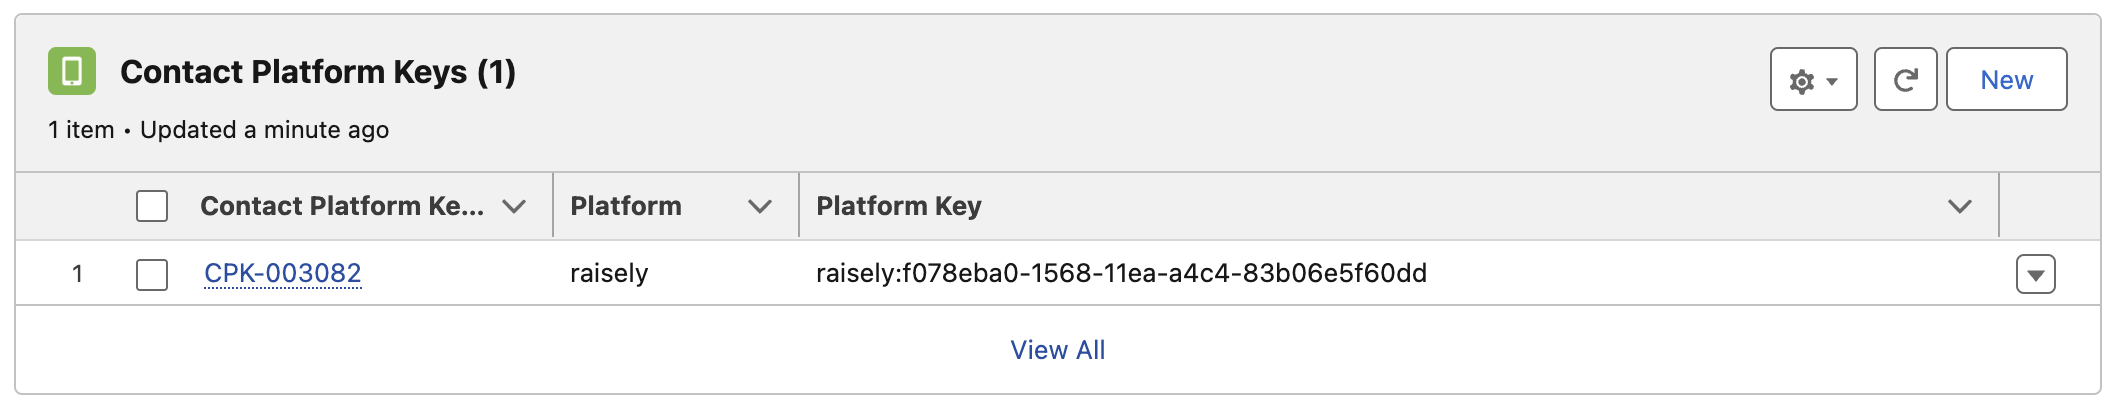Open row actions arrow for CPK-003082

pyautogui.click(x=2035, y=274)
